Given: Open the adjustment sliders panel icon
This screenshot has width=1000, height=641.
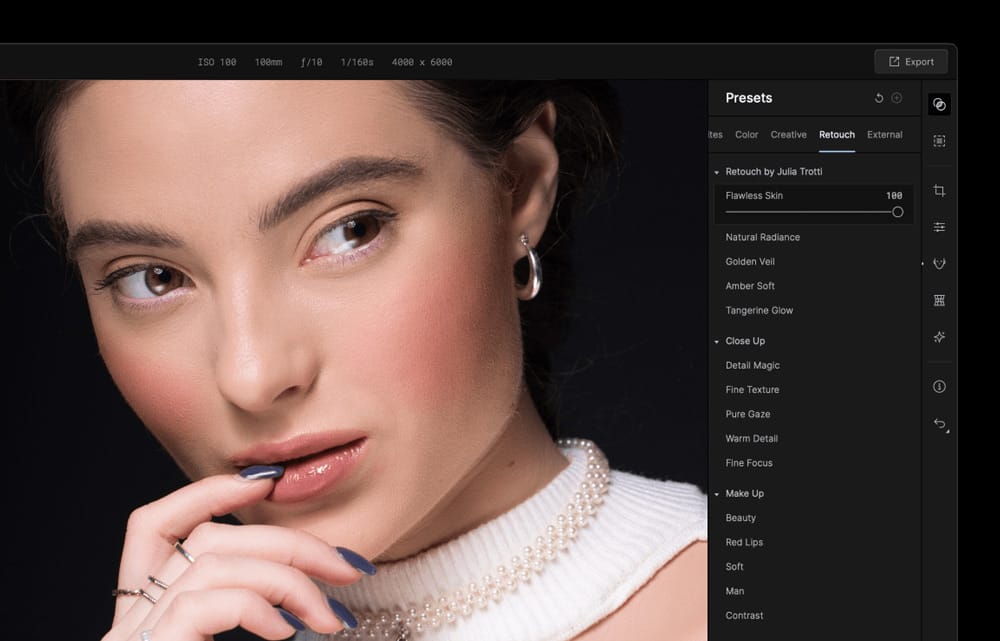Looking at the screenshot, I should click(x=939, y=227).
